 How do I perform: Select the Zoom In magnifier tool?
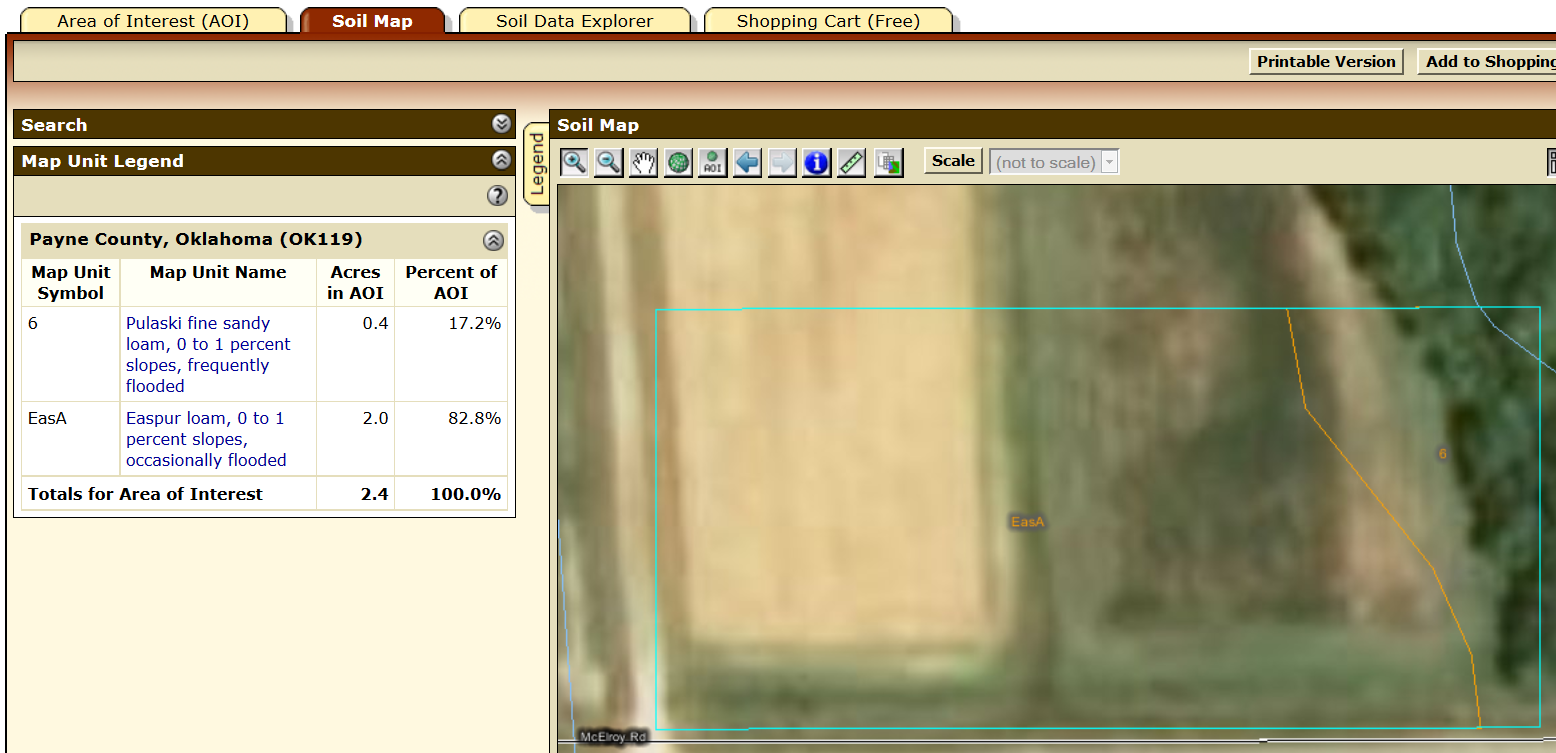click(574, 162)
